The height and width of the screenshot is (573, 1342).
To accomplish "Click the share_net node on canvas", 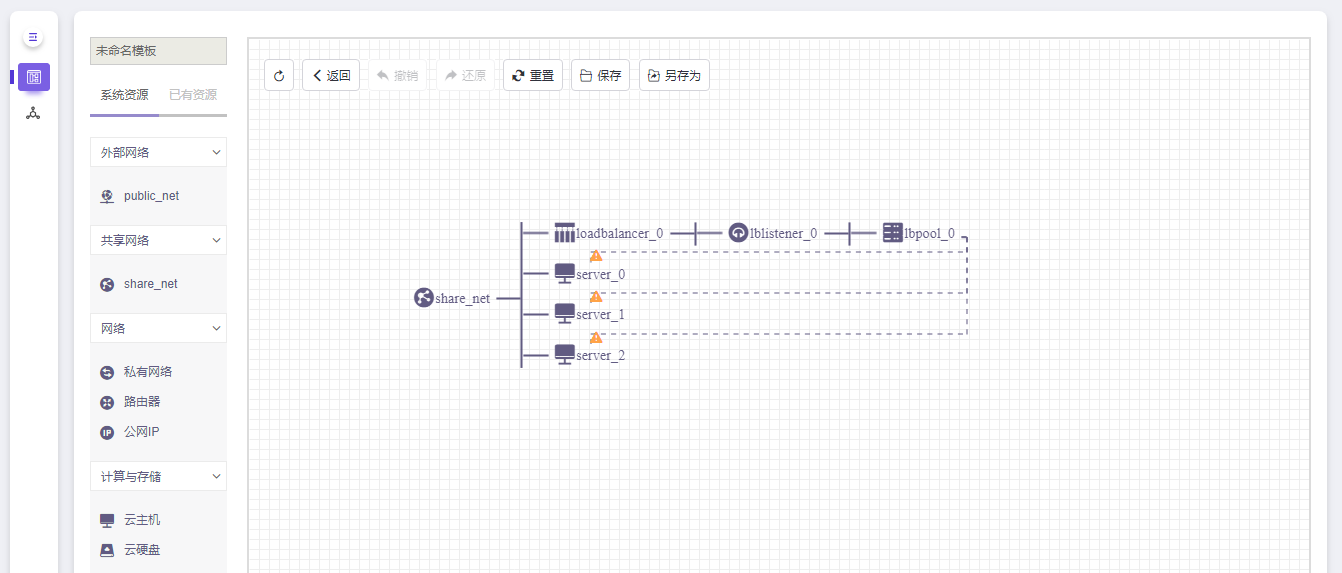I will point(424,298).
